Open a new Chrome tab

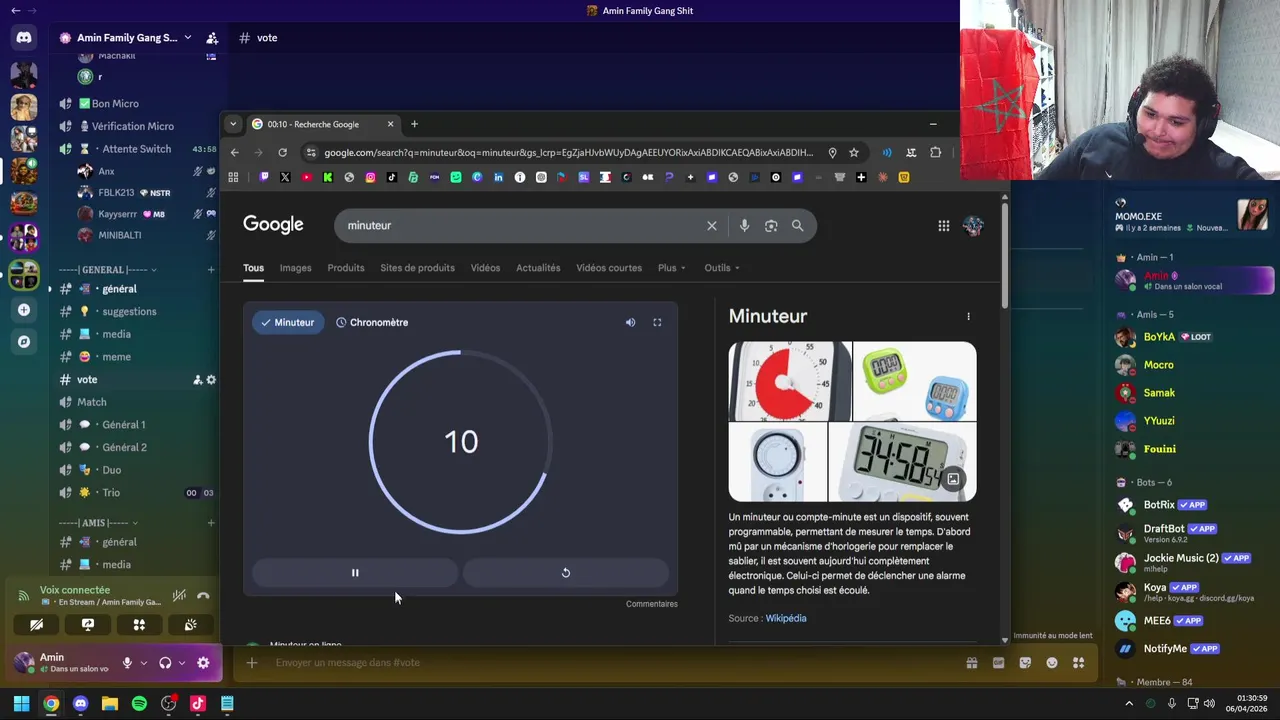(414, 124)
